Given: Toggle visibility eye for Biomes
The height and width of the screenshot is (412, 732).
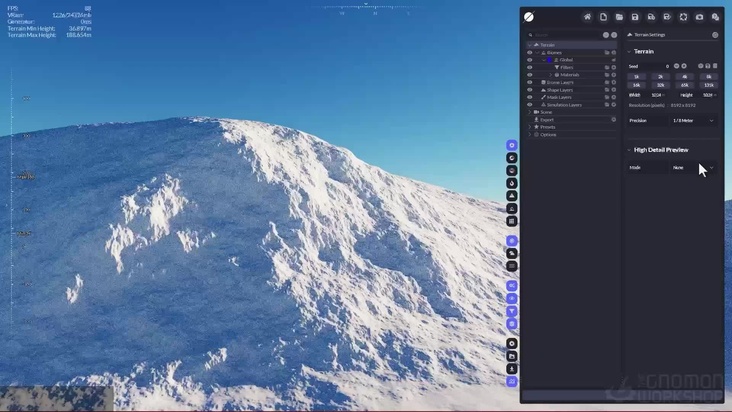Looking at the screenshot, I should [x=530, y=53].
